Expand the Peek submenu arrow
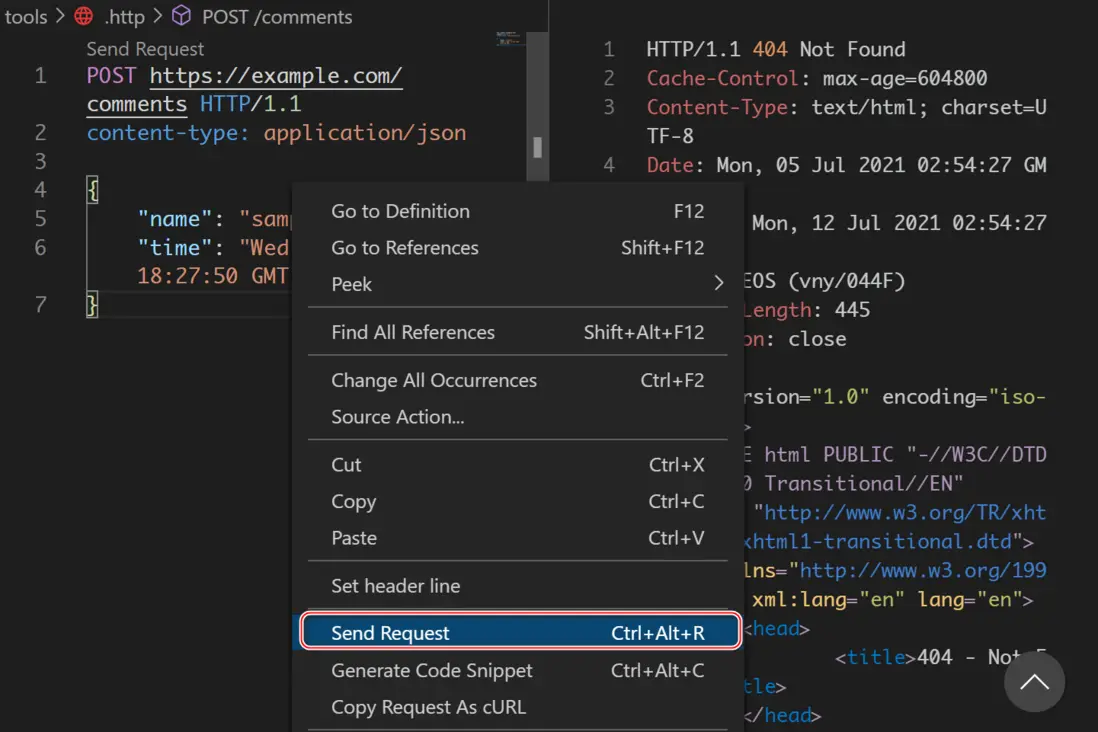This screenshot has width=1098, height=732. click(x=718, y=284)
